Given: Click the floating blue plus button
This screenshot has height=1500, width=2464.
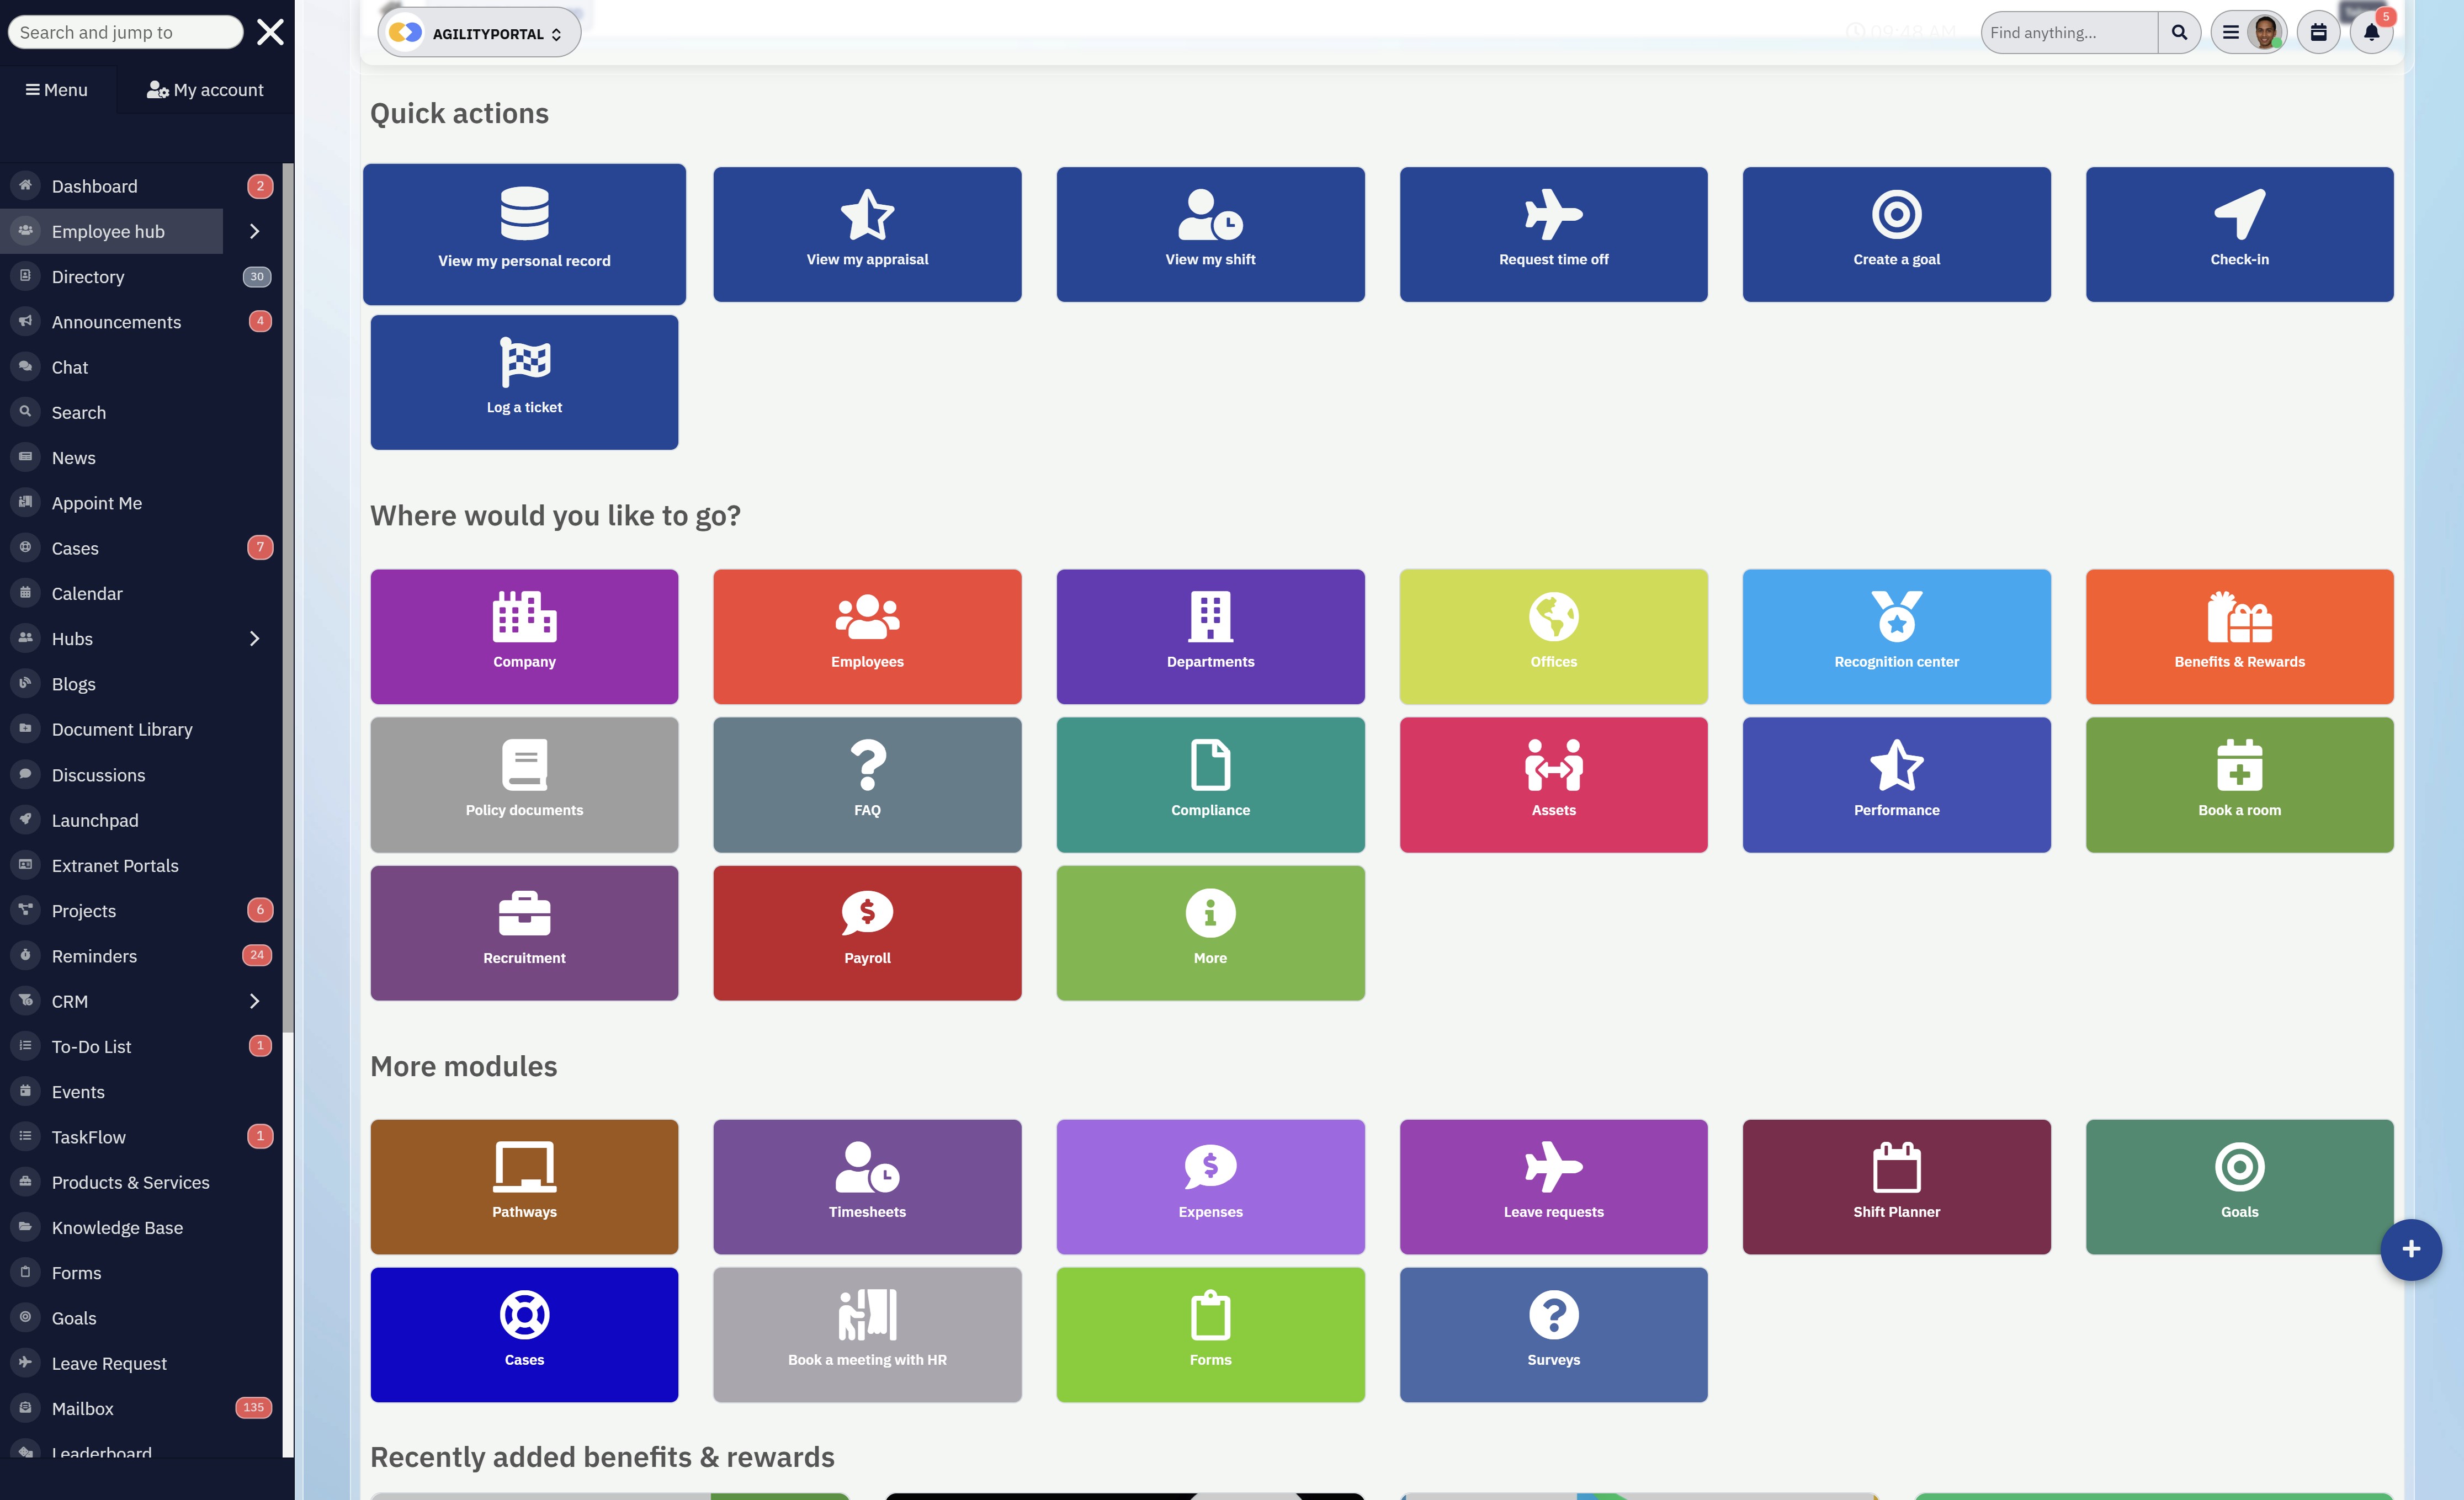Looking at the screenshot, I should coord(2410,1249).
